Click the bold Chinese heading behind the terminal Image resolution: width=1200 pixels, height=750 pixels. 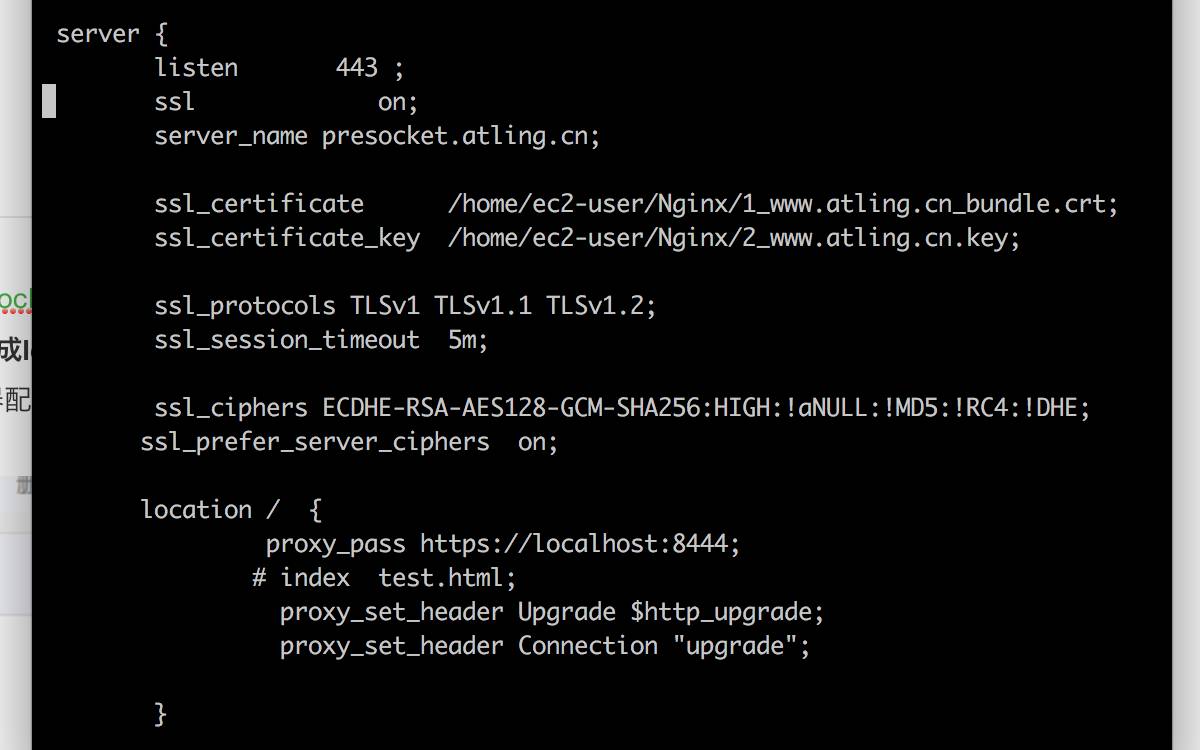pos(12,350)
